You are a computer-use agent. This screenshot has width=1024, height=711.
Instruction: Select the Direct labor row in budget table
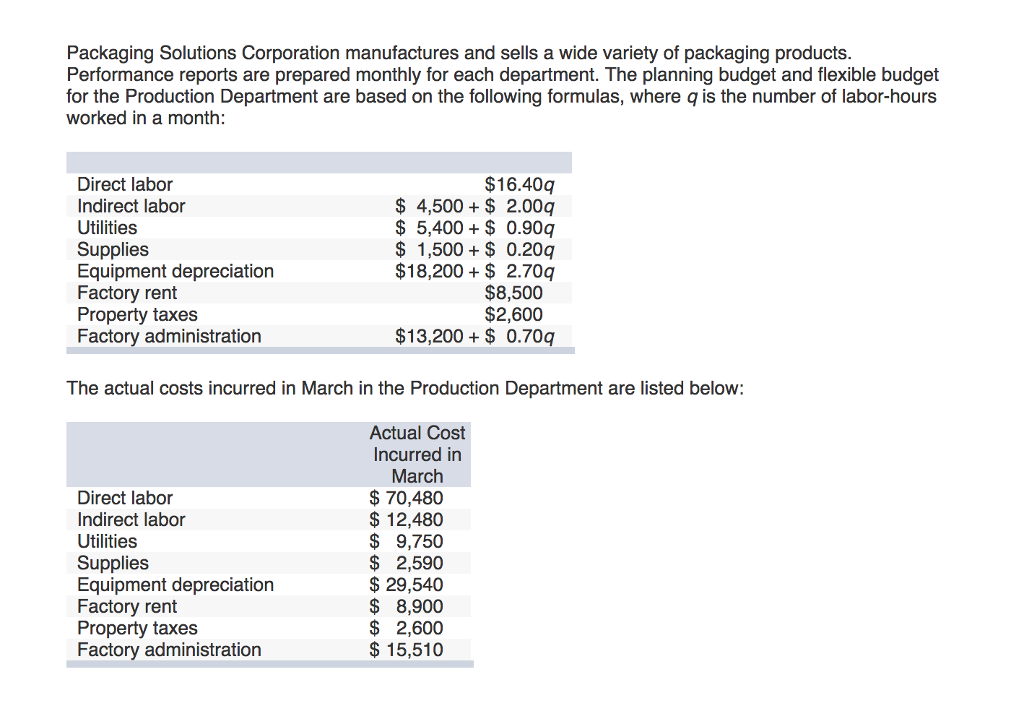124,184
